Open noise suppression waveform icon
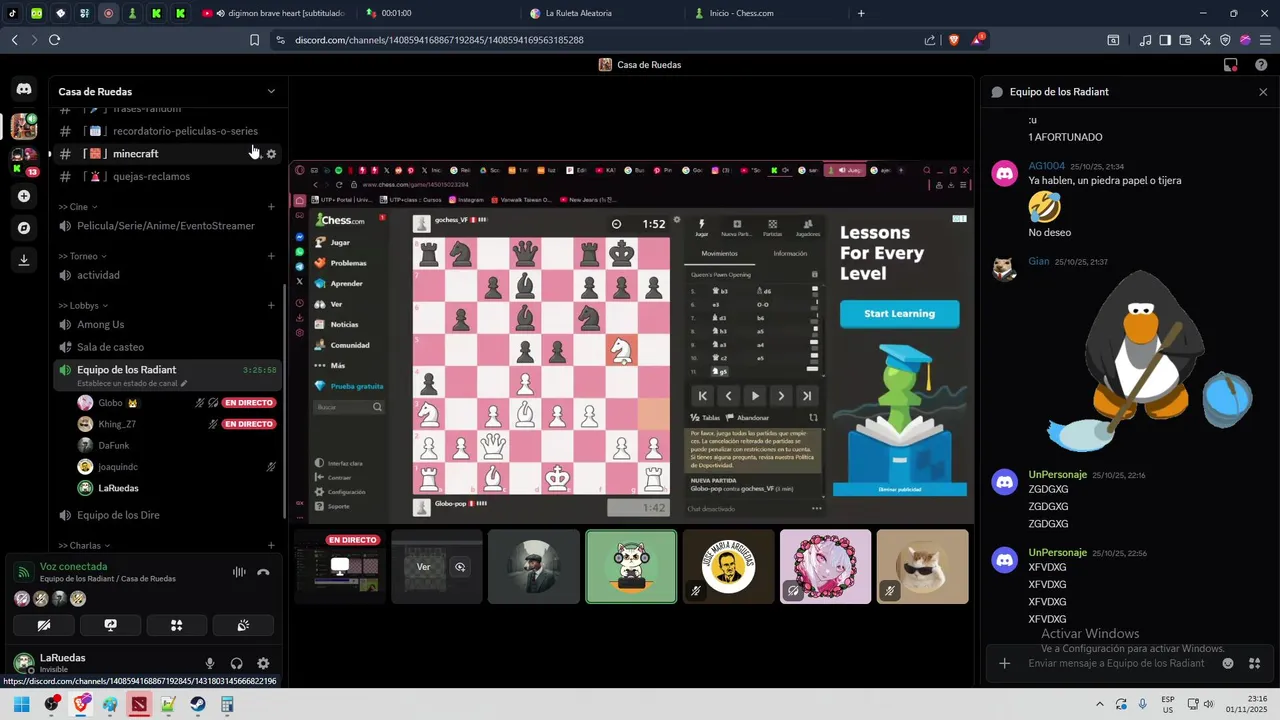The height and width of the screenshot is (720, 1280). coord(239,572)
